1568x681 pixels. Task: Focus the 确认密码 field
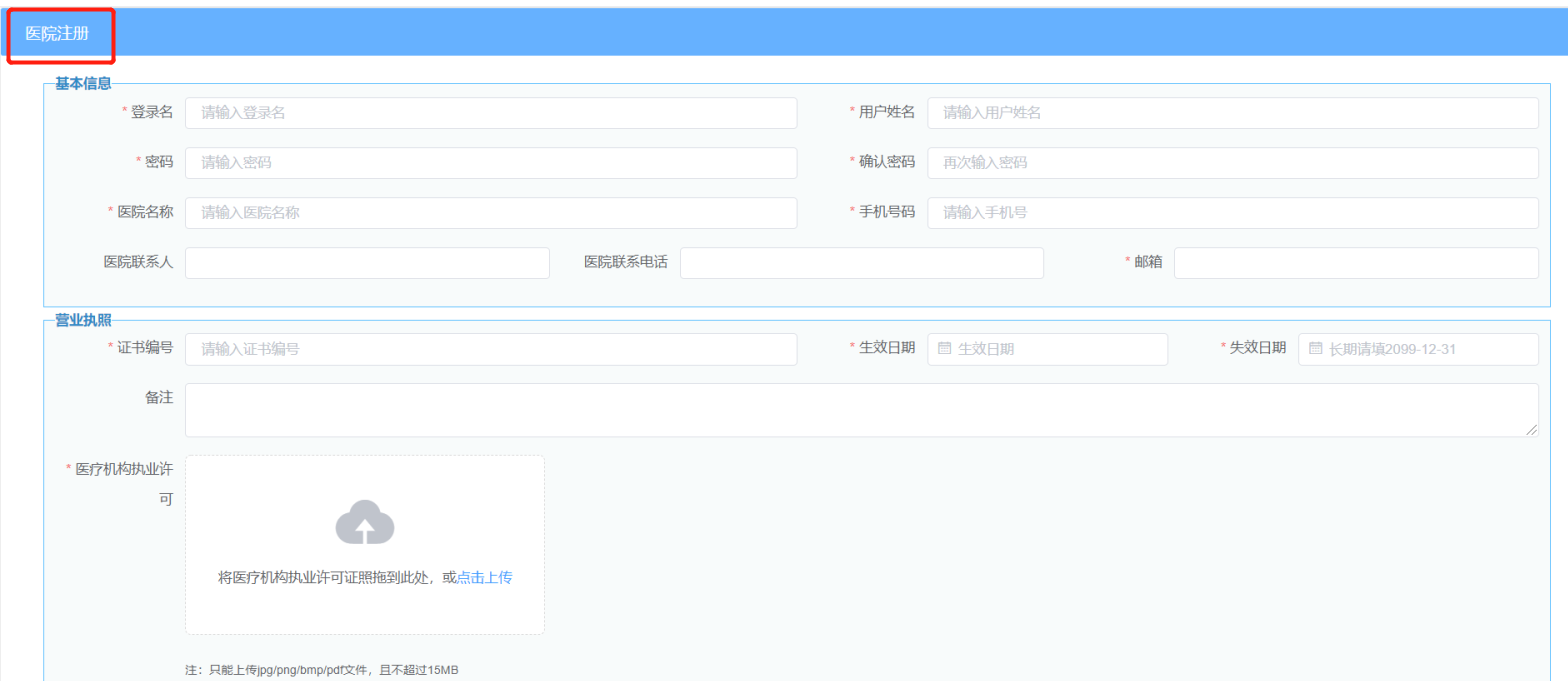click(1232, 163)
